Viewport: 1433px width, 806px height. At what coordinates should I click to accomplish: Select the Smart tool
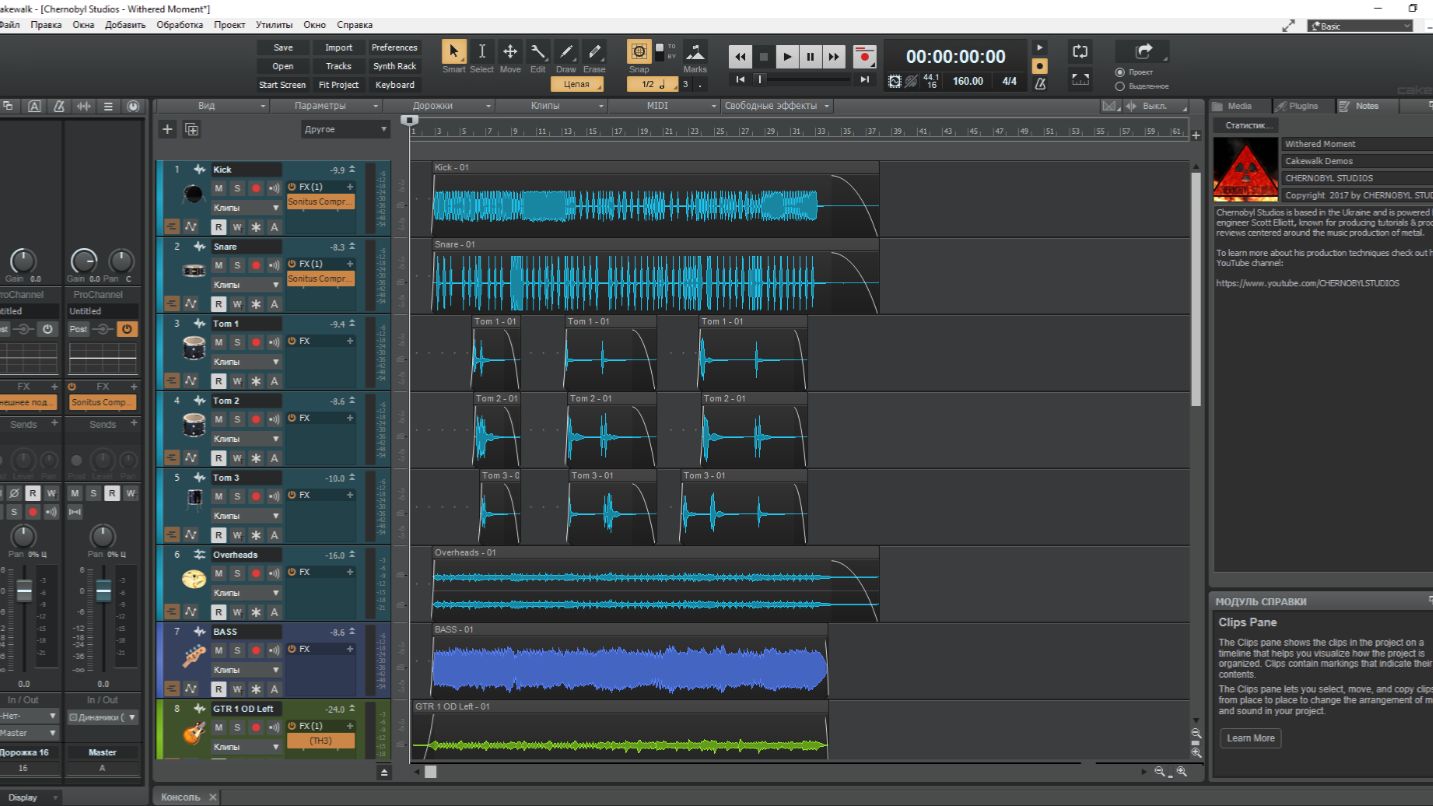pyautogui.click(x=454, y=52)
